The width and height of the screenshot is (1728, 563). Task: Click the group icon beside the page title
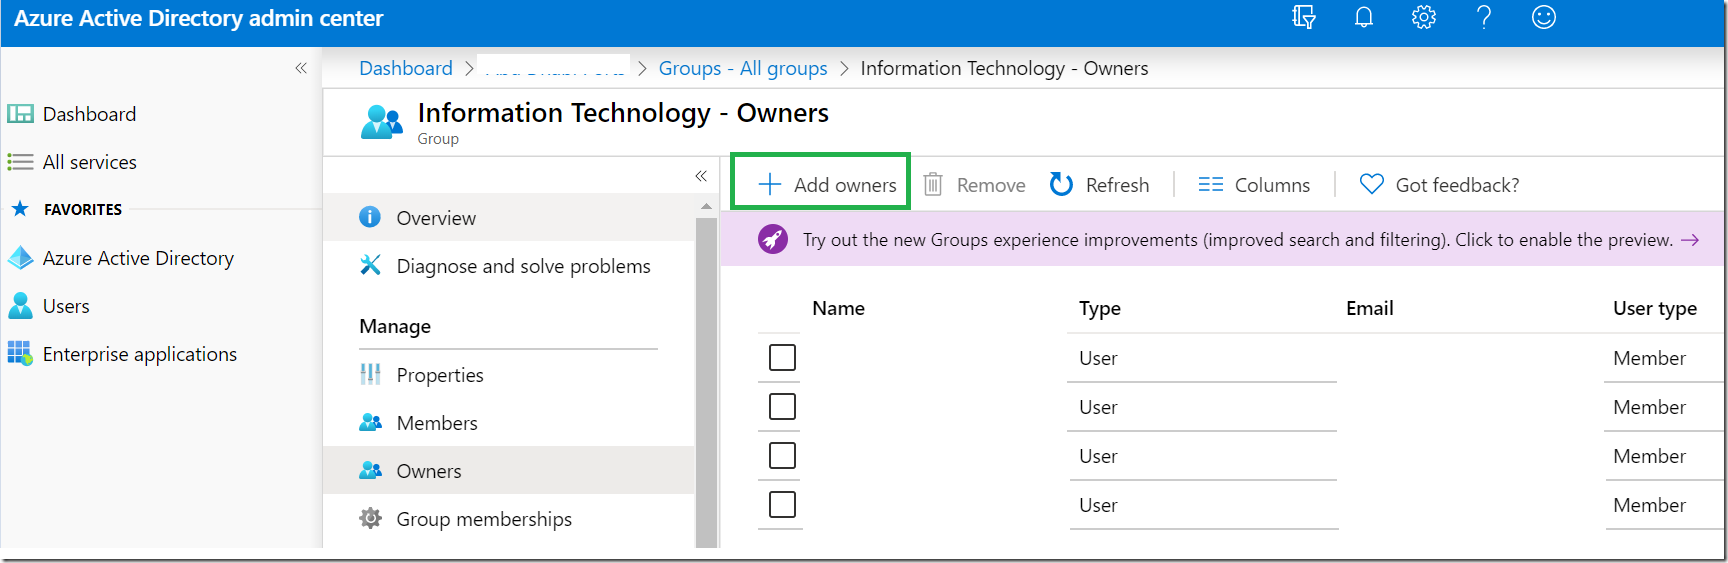click(382, 122)
